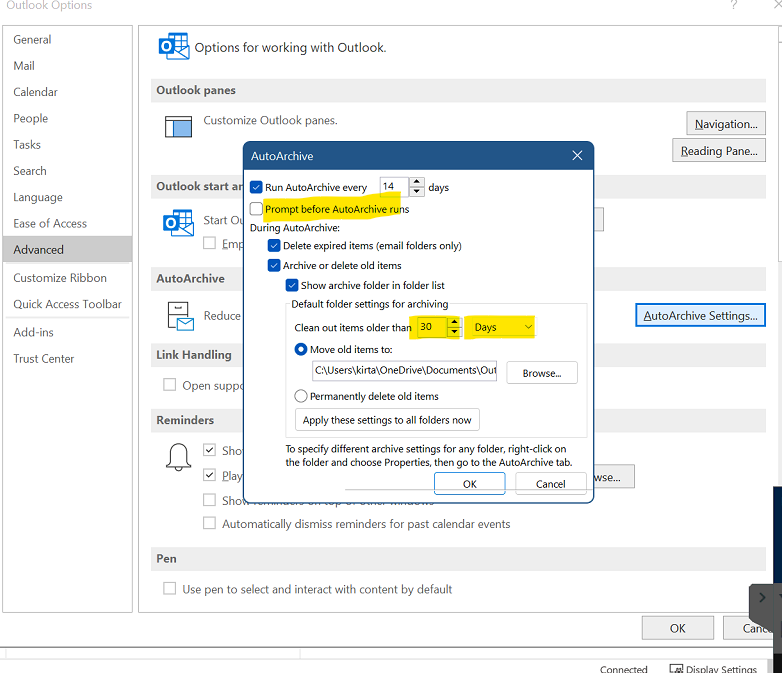Click Default folder settings for archiving label
The width and height of the screenshot is (782, 673).
(x=370, y=304)
